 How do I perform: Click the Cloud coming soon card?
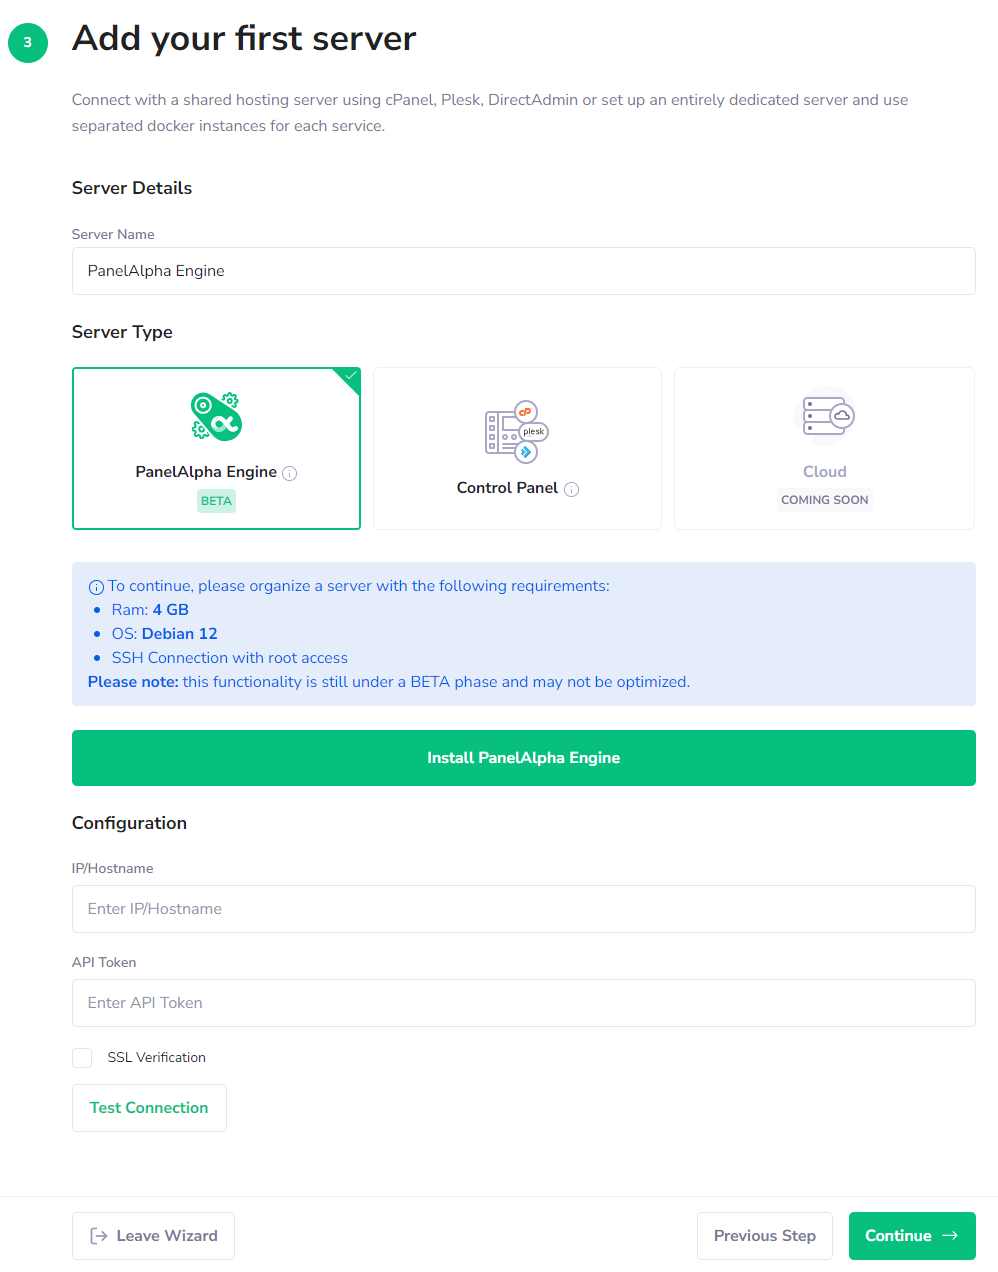point(824,448)
